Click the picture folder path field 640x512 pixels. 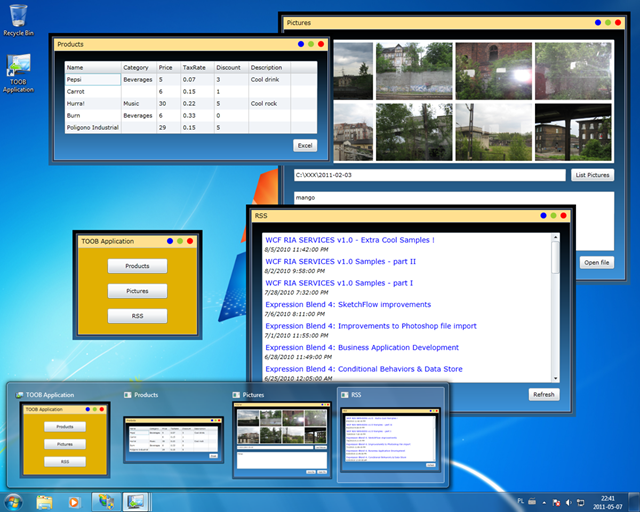[x=430, y=175]
